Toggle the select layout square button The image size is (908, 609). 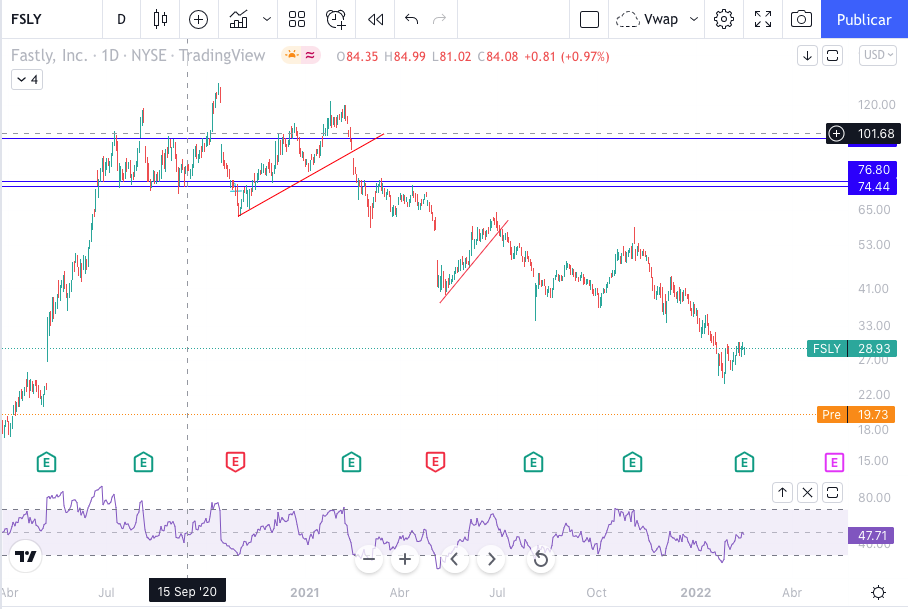(589, 19)
